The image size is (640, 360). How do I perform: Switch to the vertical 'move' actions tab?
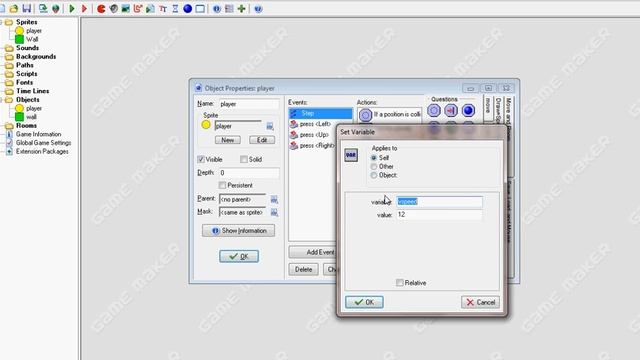[x=488, y=107]
